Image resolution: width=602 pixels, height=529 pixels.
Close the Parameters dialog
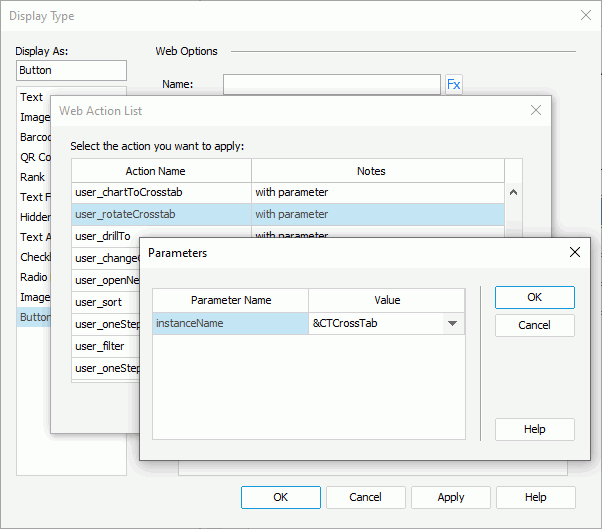(x=574, y=253)
